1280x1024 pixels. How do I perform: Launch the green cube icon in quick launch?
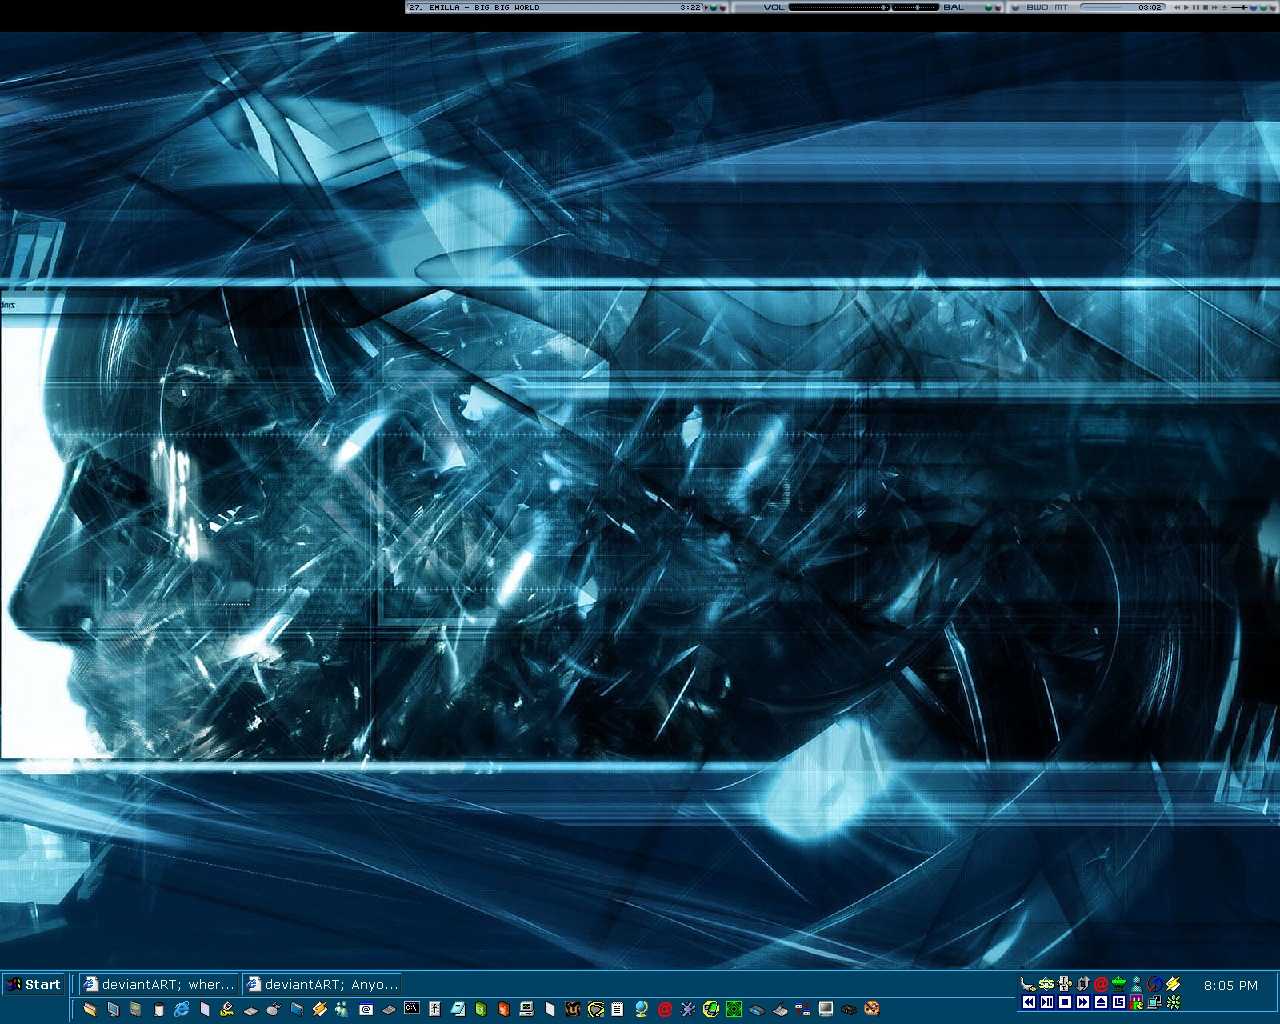click(480, 1009)
